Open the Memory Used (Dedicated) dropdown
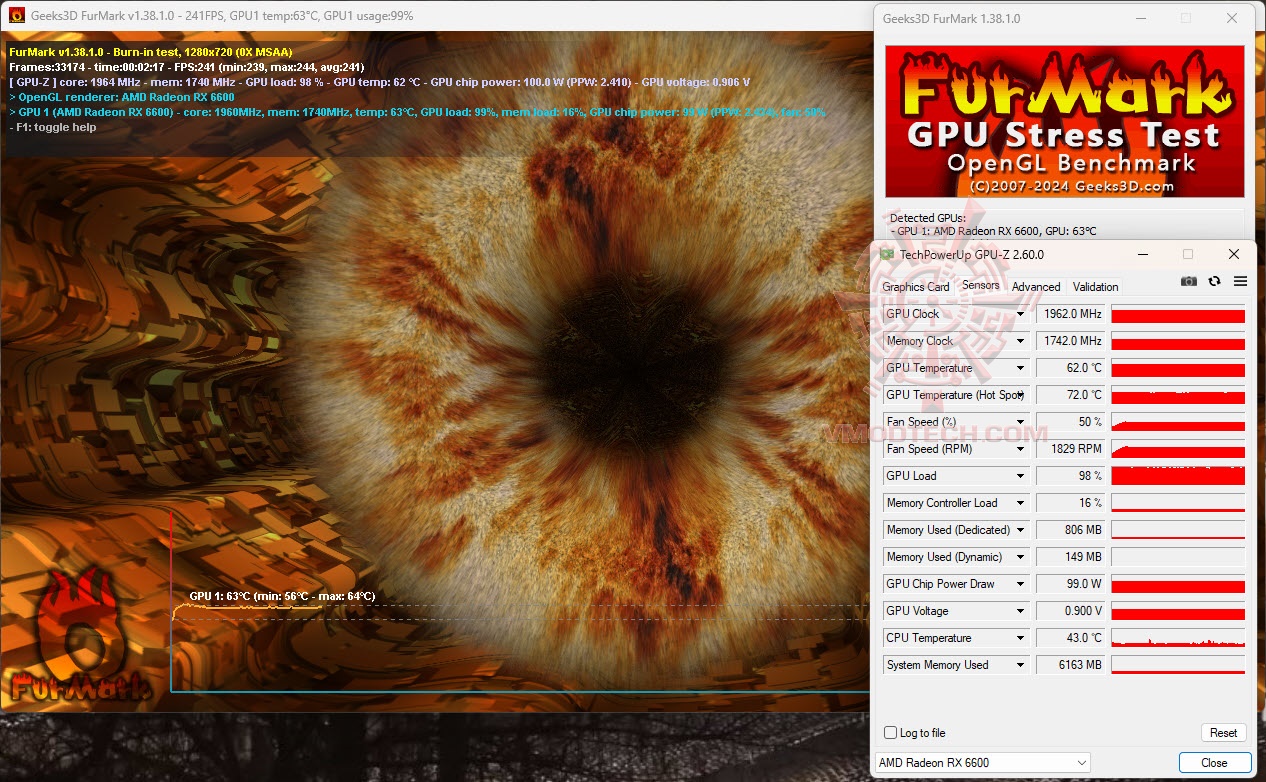1266x782 pixels. pyautogui.click(x=1020, y=530)
